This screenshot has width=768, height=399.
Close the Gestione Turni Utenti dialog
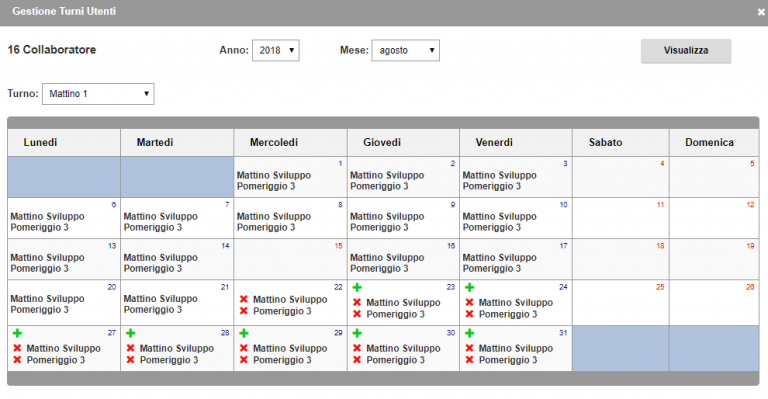point(761,12)
